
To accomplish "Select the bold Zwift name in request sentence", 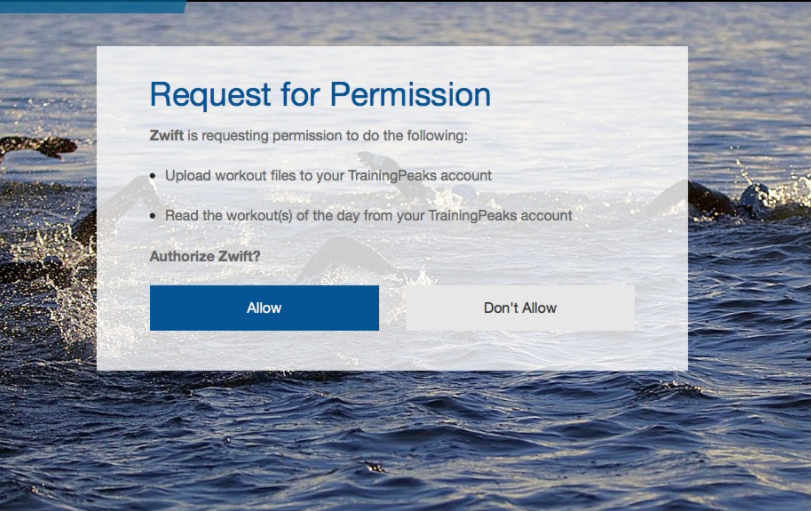I will point(167,136).
